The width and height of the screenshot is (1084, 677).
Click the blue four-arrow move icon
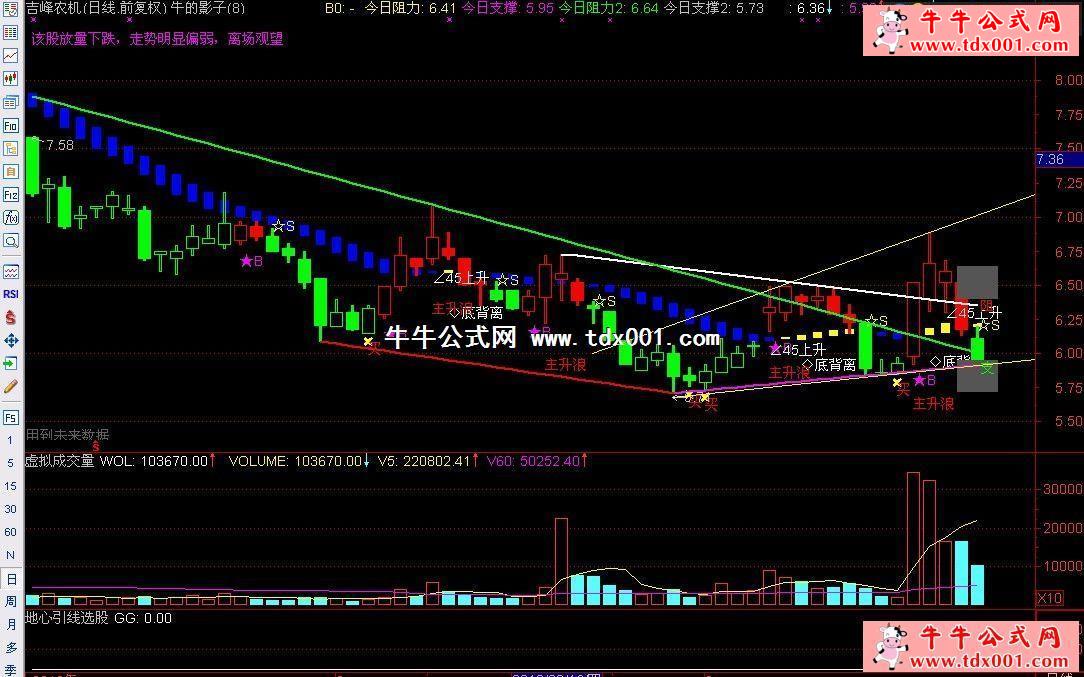coord(11,340)
